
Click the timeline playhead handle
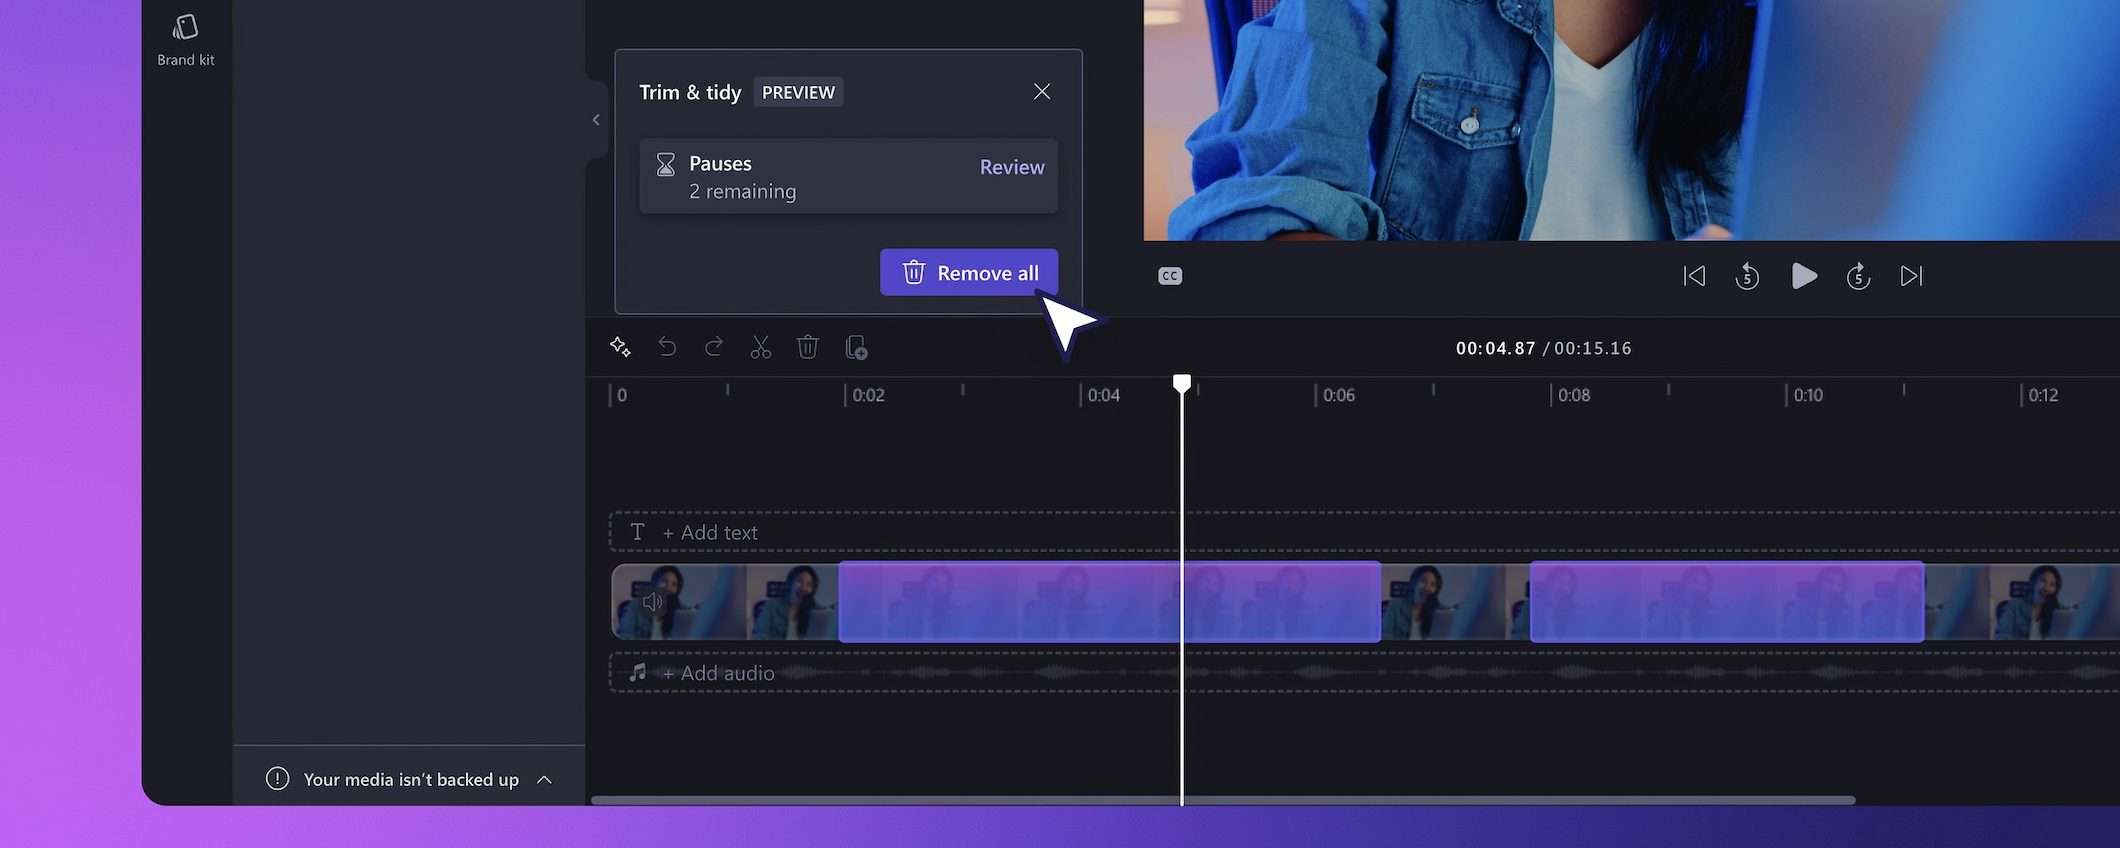pyautogui.click(x=1182, y=383)
